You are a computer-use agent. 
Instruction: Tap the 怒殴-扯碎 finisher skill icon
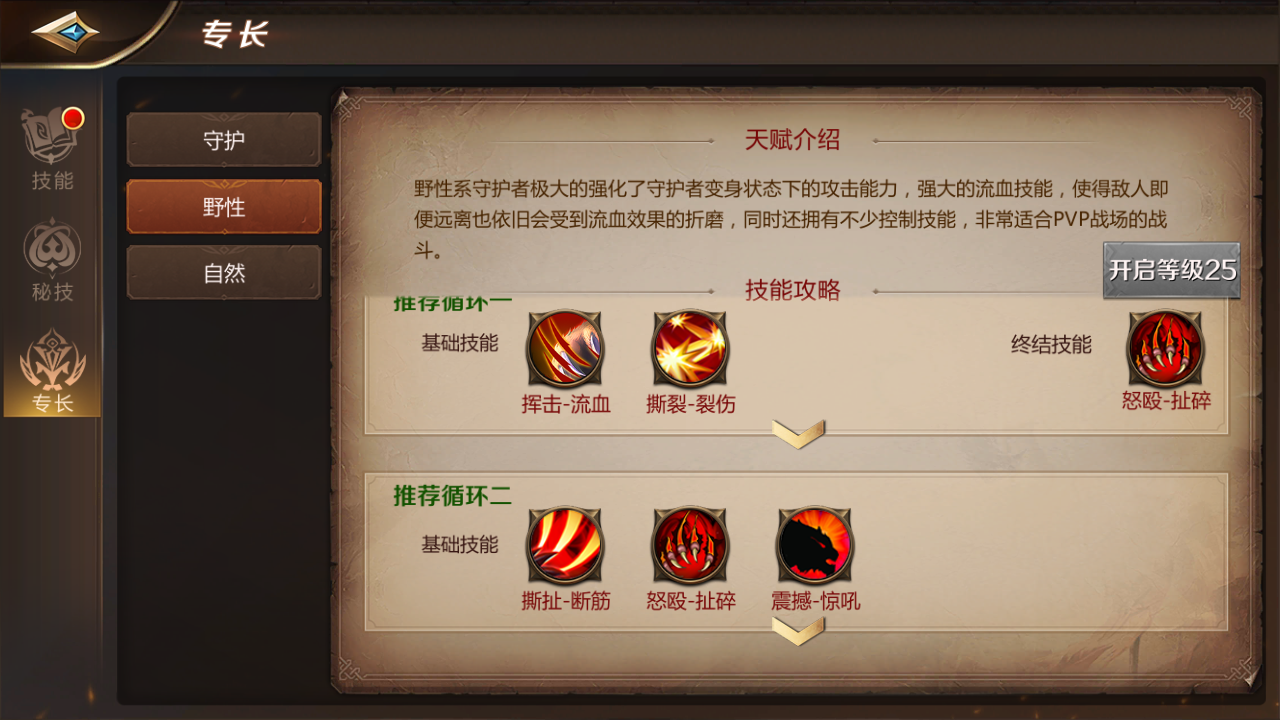point(1165,348)
